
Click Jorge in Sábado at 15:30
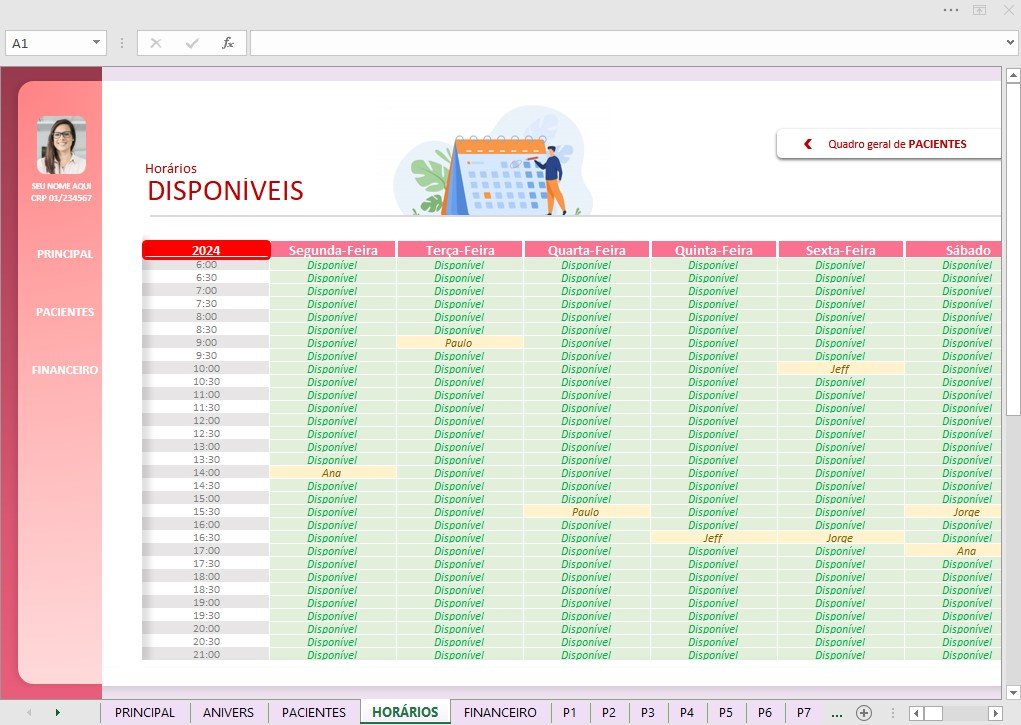tap(953, 512)
